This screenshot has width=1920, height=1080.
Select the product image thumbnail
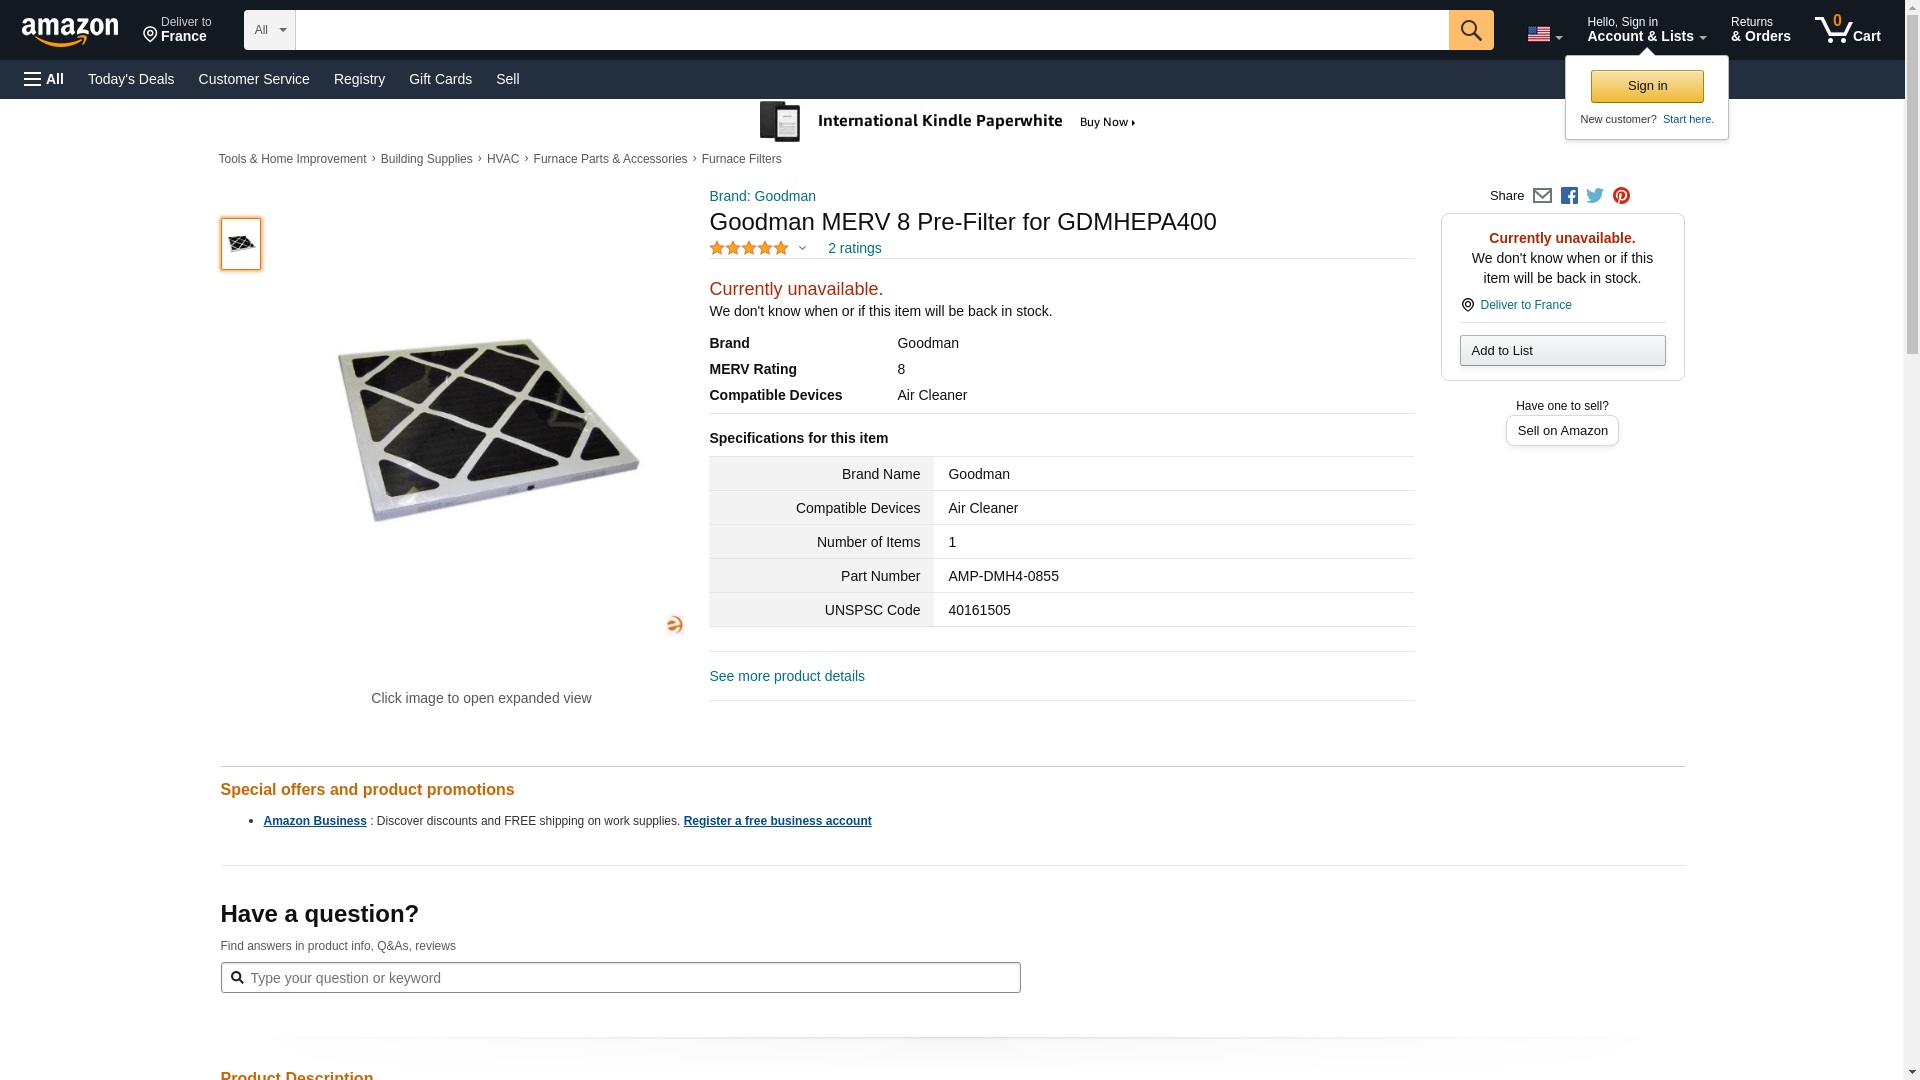[x=241, y=244]
